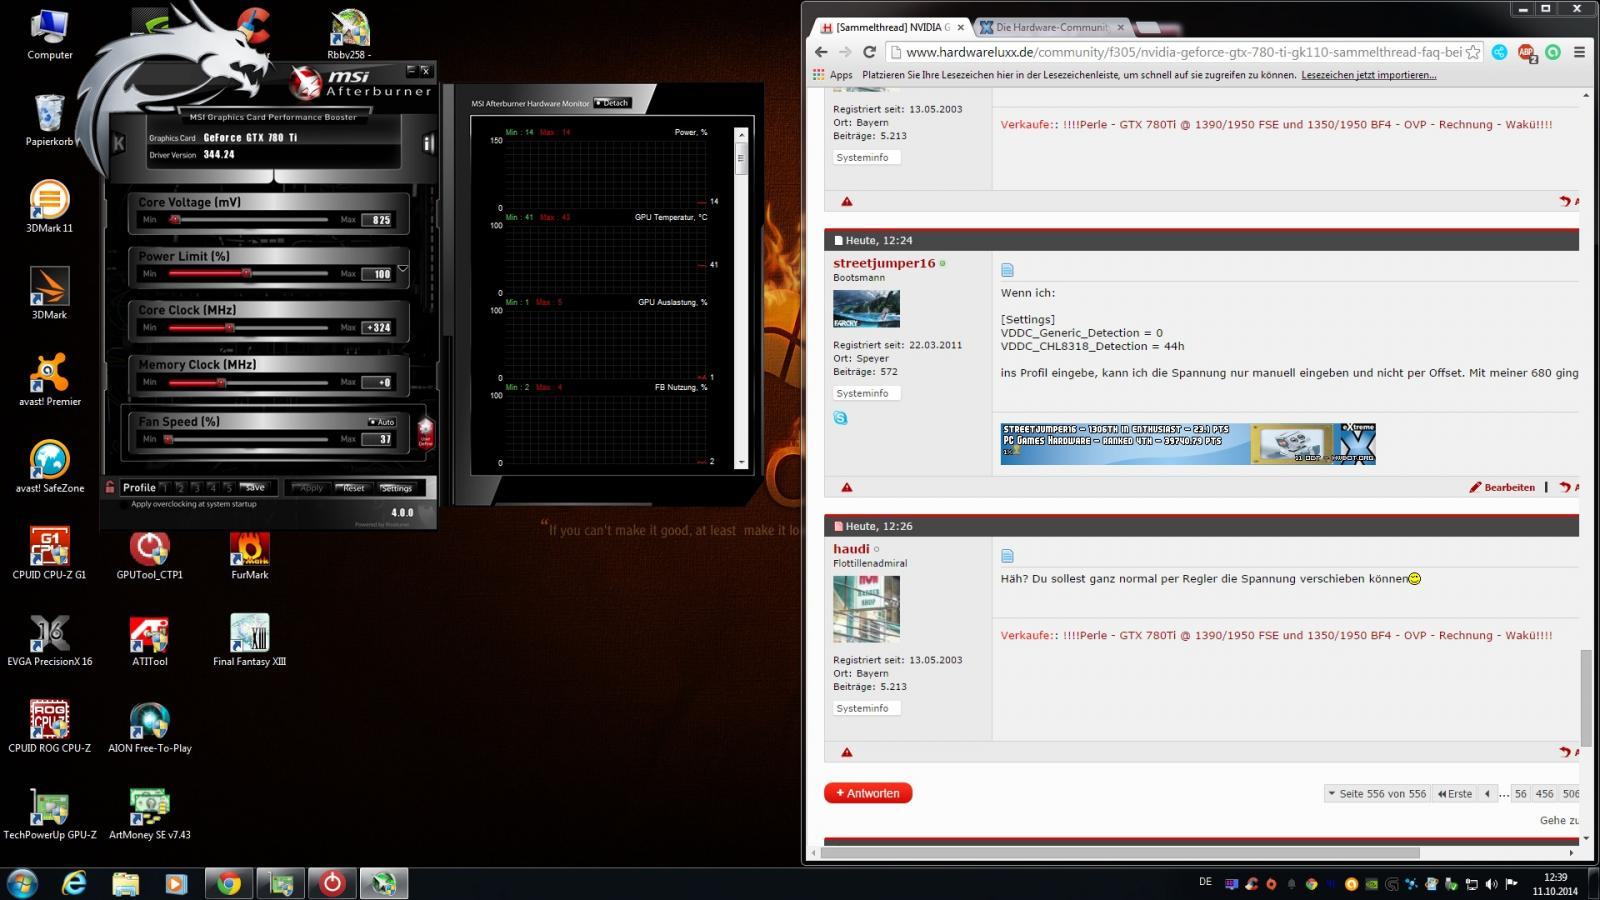Select Afterburner profile slot 5
Image resolution: width=1600 pixels, height=900 pixels.
point(228,488)
